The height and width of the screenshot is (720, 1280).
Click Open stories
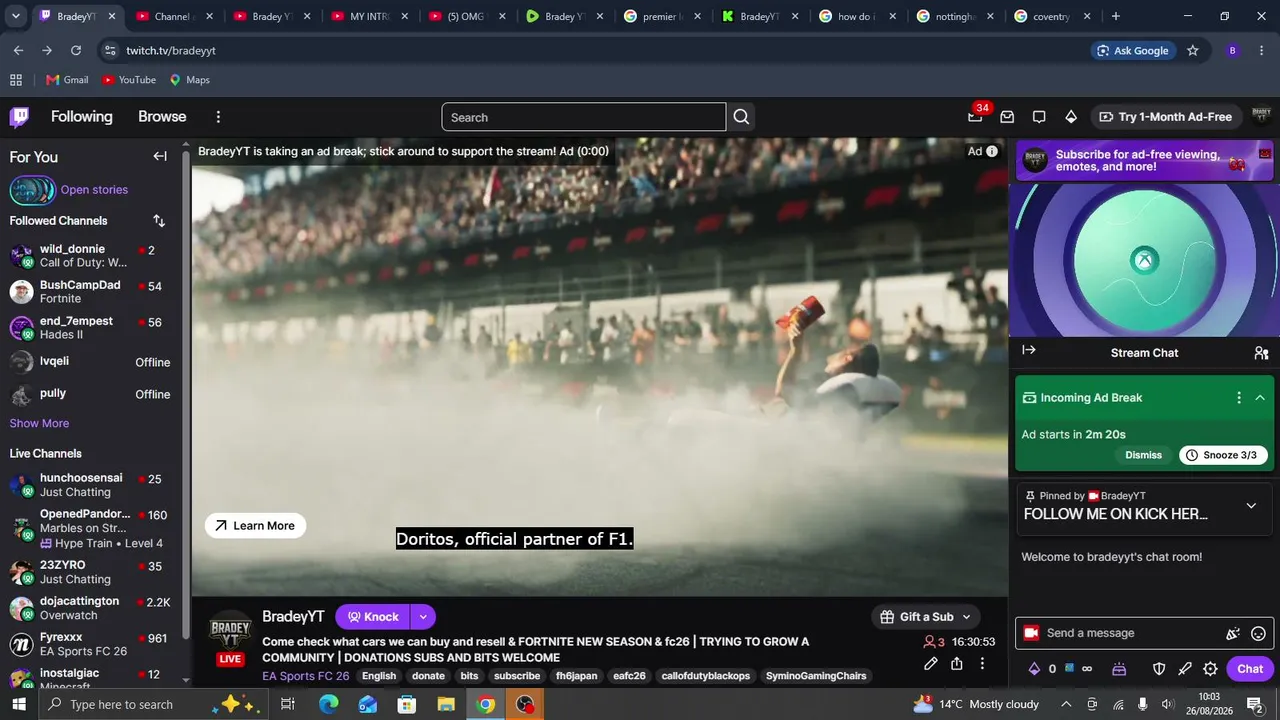94,190
